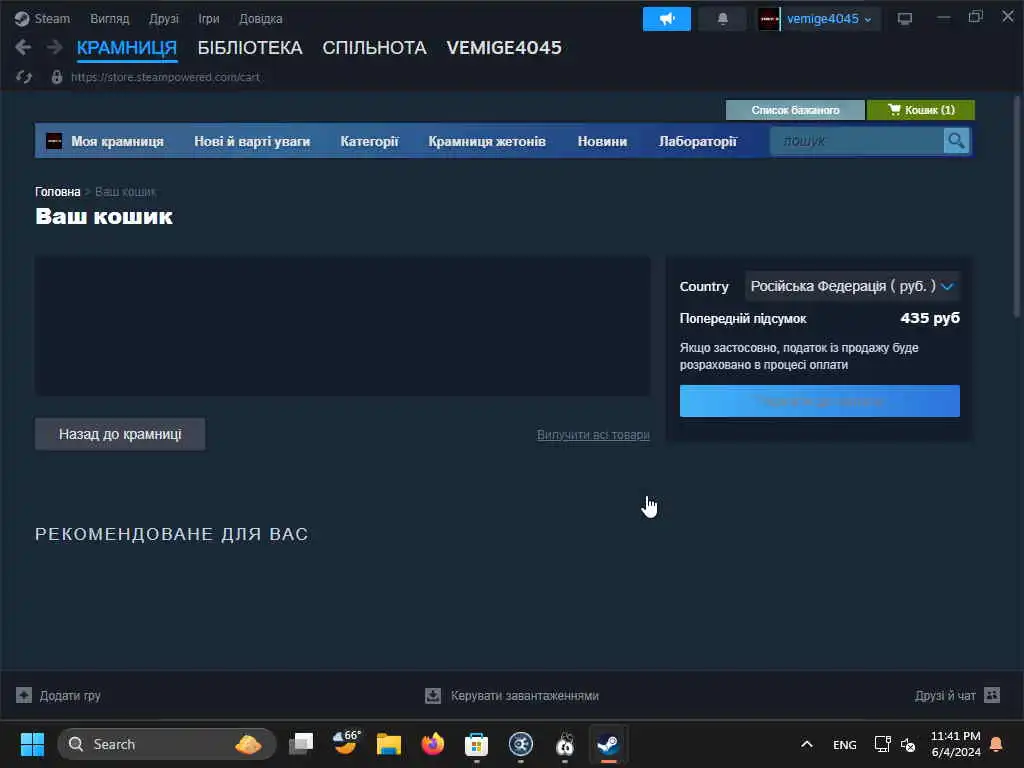This screenshot has width=1024, height=768.
Task: Click the announcements megaphone icon
Action: point(667,19)
